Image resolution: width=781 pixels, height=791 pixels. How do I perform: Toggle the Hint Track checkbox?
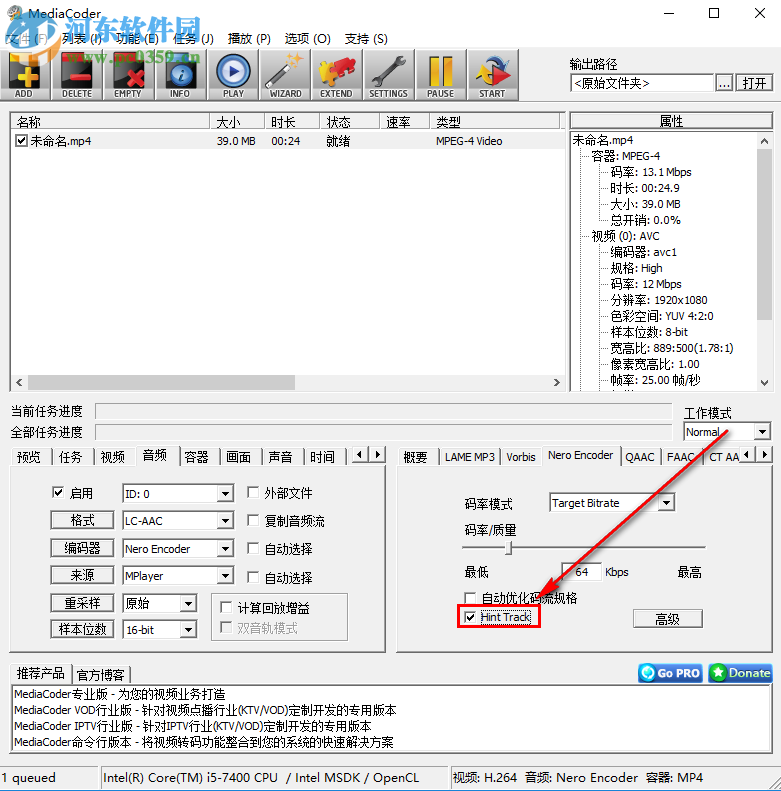[x=470, y=617]
